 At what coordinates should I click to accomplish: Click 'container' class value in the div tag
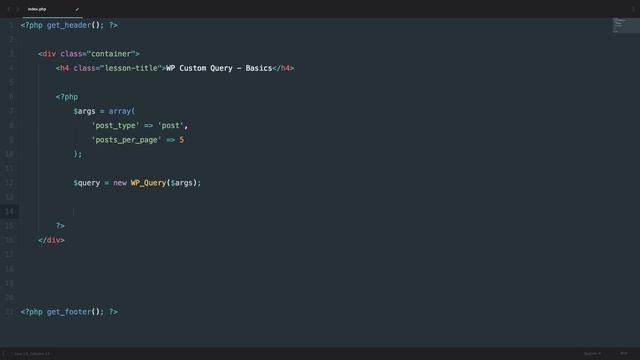click(111, 54)
